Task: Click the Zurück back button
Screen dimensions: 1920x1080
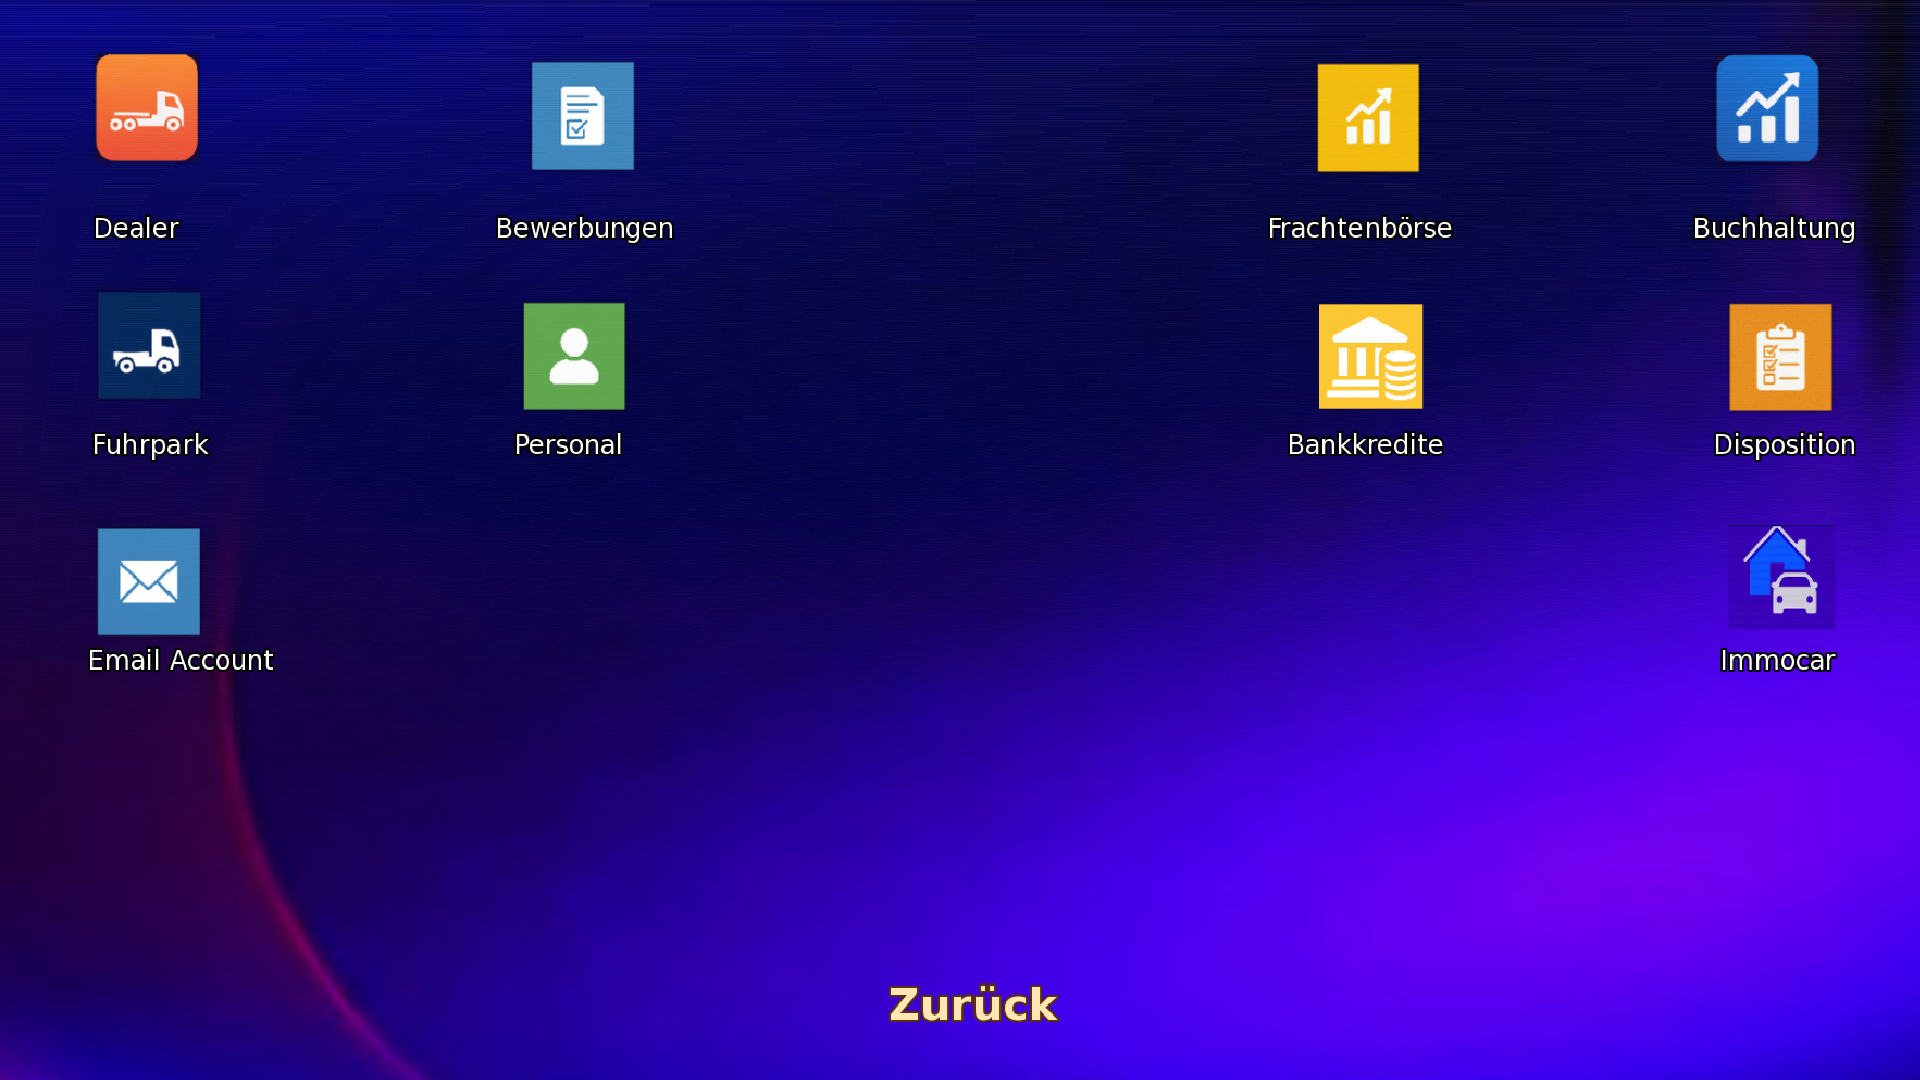Action: [973, 1005]
